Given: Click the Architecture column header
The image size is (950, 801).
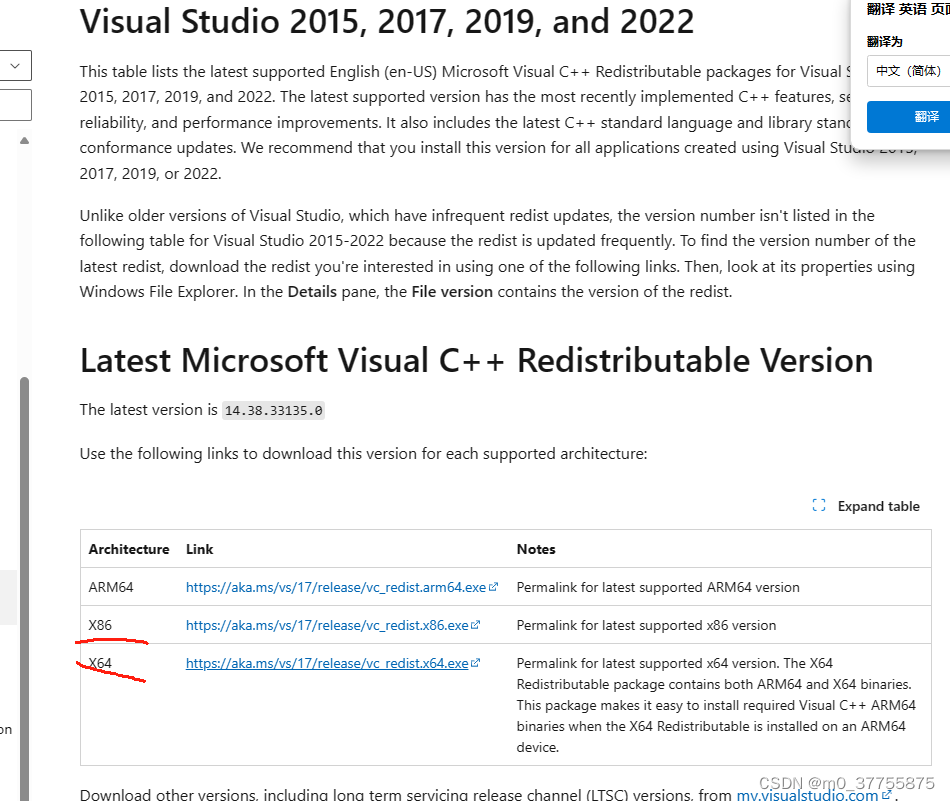Looking at the screenshot, I should [129, 549].
